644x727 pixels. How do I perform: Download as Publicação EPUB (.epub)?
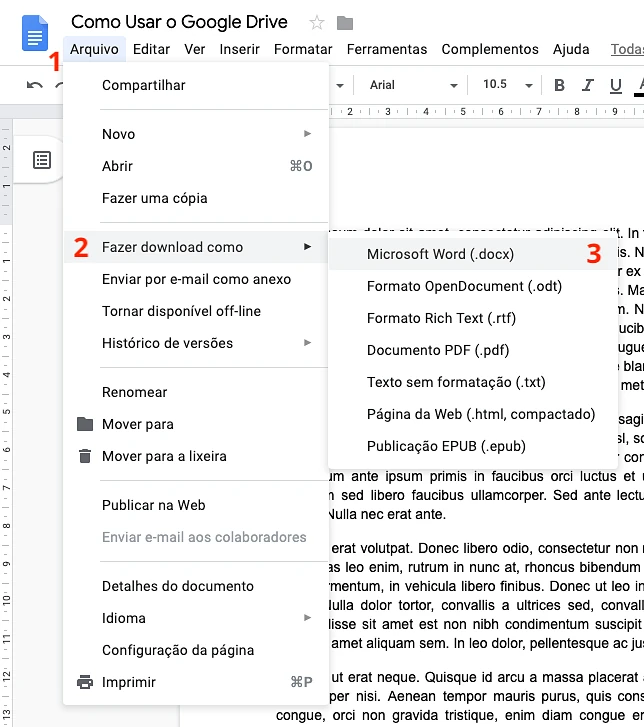(473, 446)
